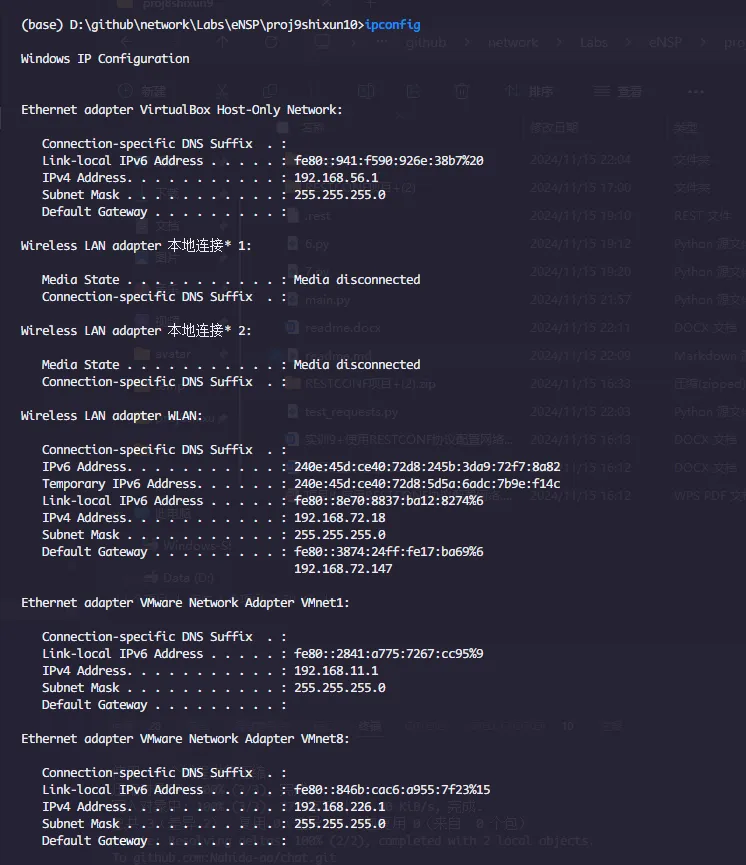Click the delete trash icon in File Explorer toolbar

coord(462,91)
